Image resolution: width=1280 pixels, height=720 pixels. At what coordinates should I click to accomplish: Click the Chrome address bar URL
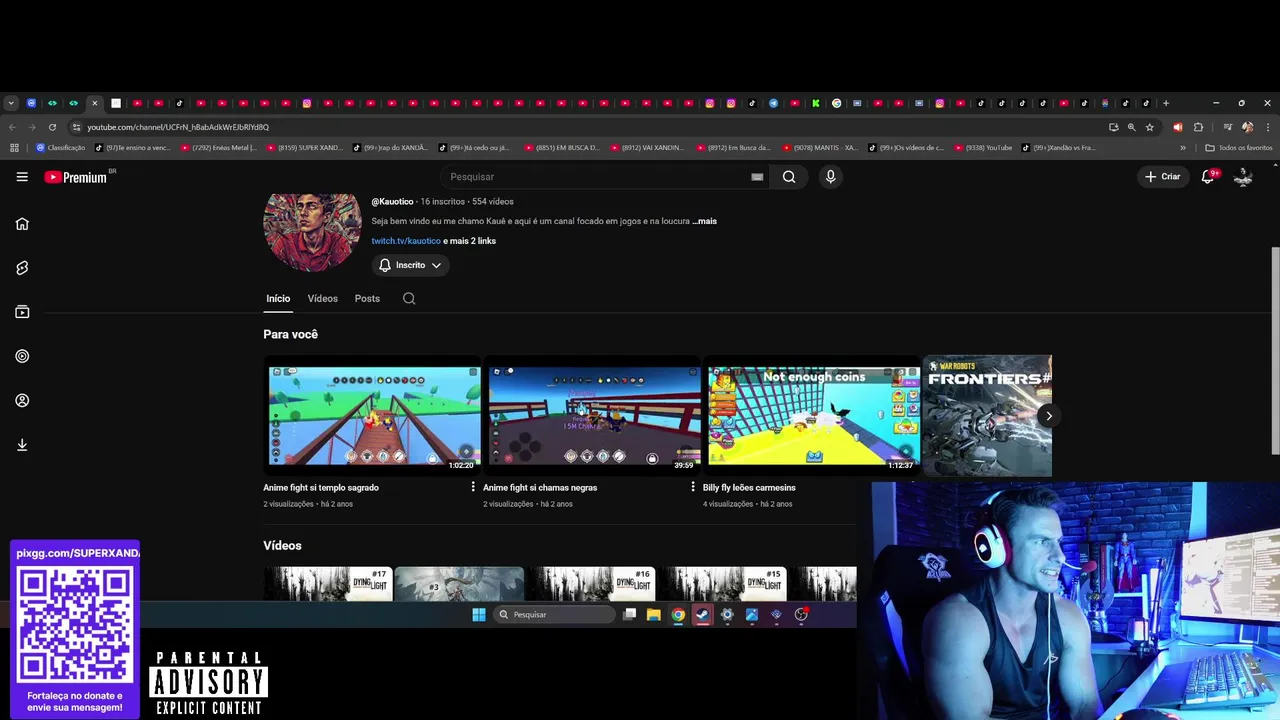[x=178, y=127]
